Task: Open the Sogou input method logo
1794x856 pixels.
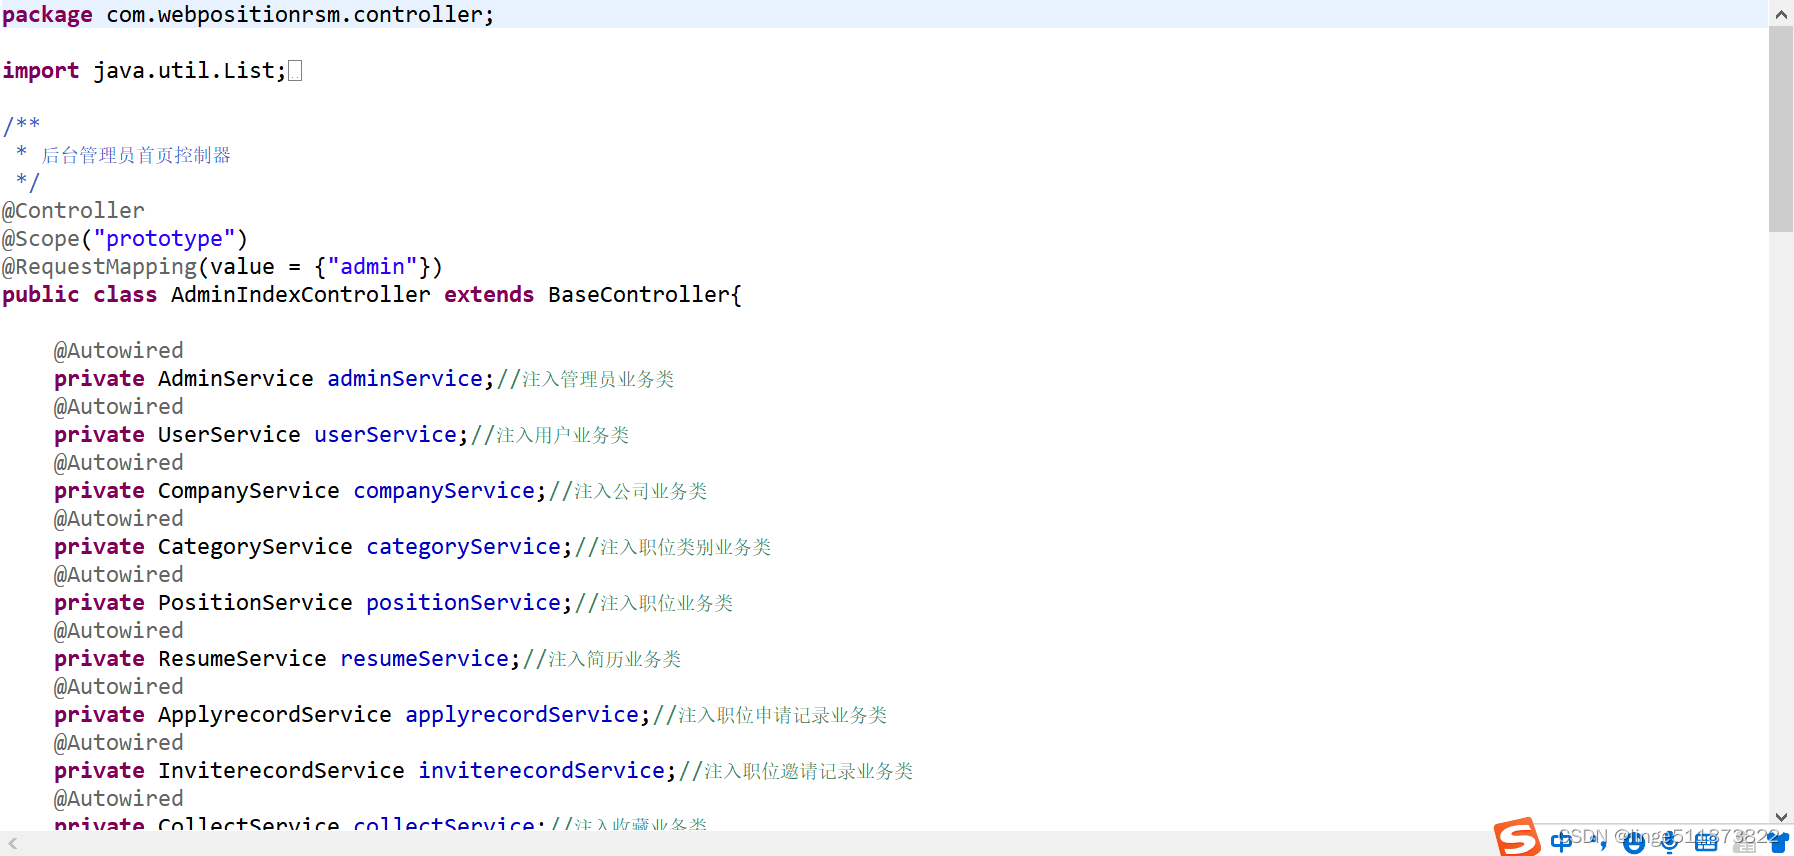Action: click(x=1517, y=838)
